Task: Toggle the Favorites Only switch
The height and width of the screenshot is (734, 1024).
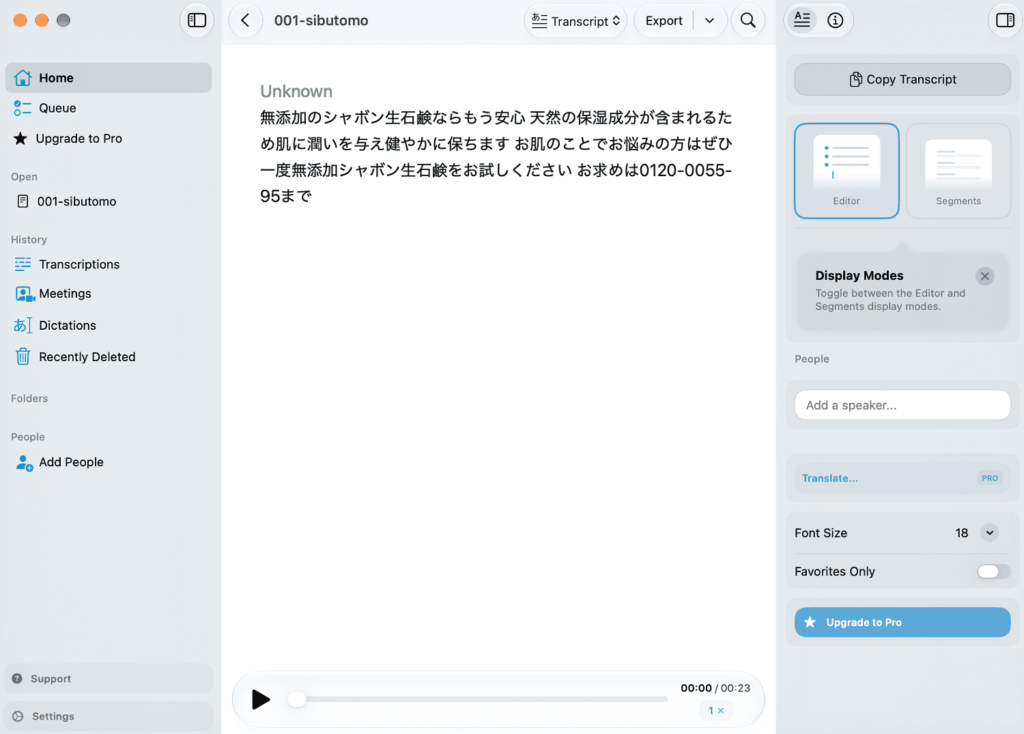Action: tap(993, 571)
